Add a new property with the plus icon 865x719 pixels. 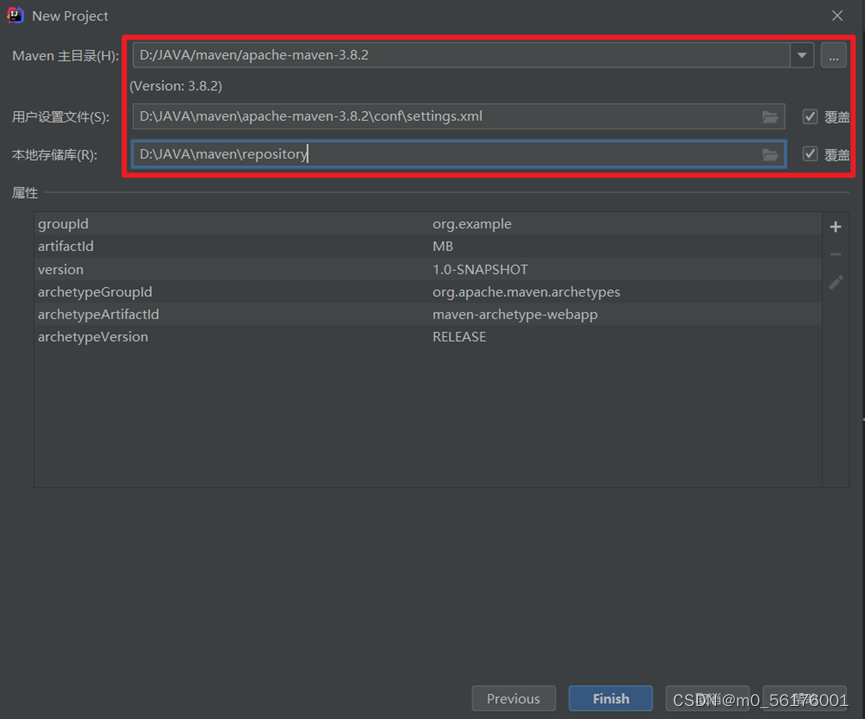click(835, 227)
